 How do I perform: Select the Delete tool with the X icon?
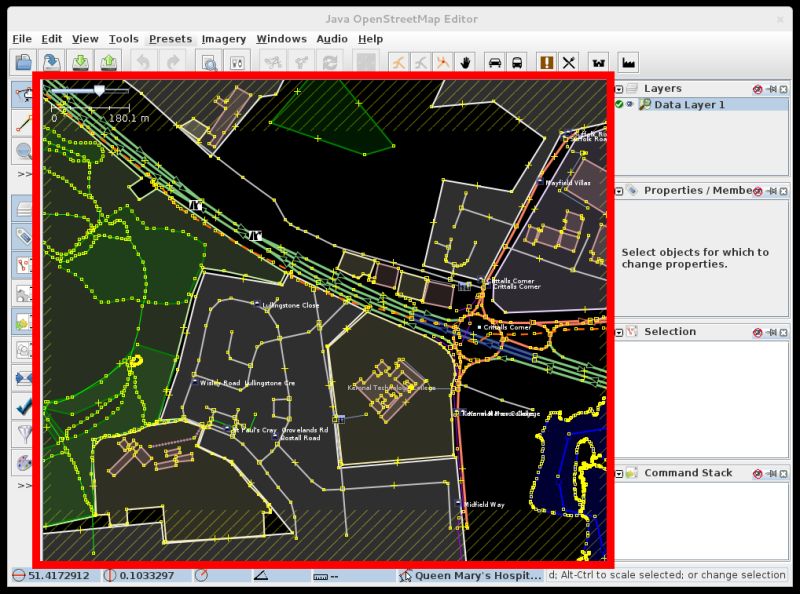[x=568, y=62]
